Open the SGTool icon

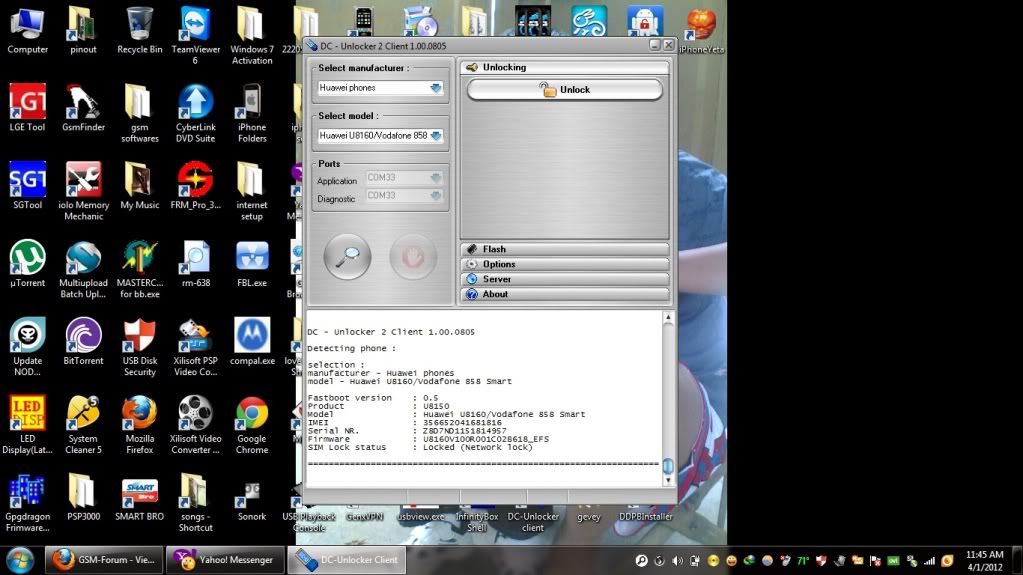pyautogui.click(x=27, y=186)
